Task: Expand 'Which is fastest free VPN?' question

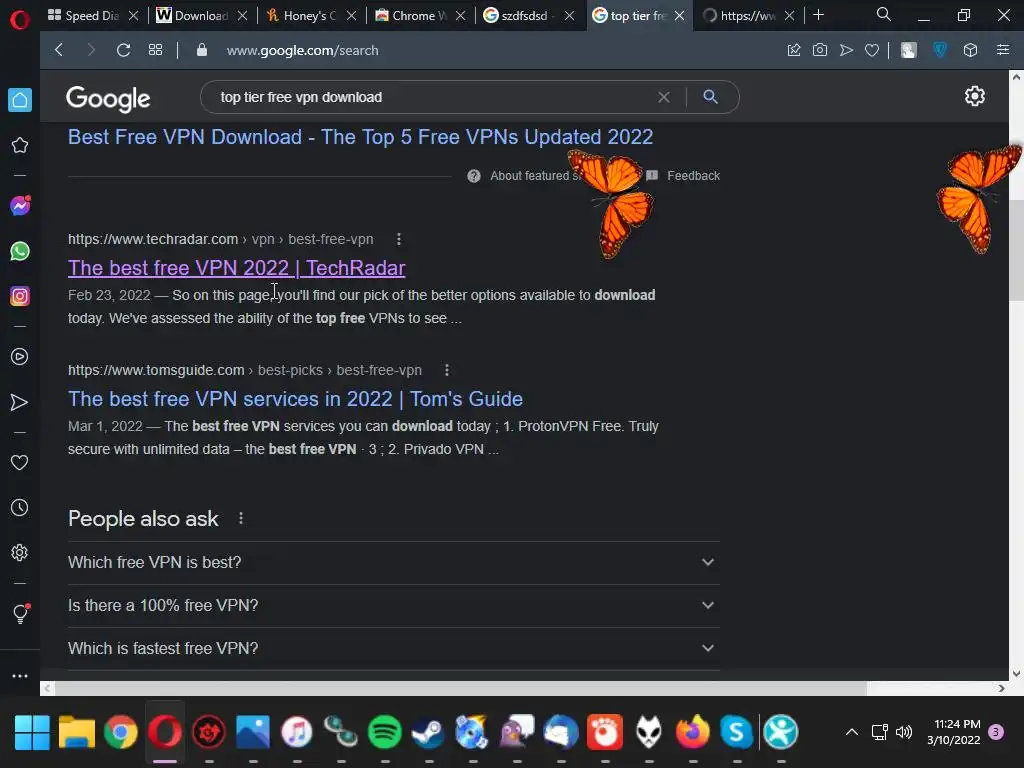Action: coord(394,648)
